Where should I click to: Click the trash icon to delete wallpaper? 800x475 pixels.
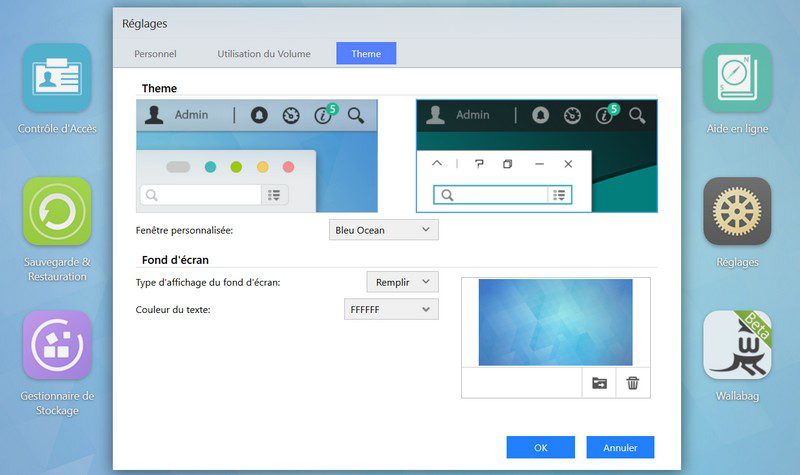click(633, 383)
